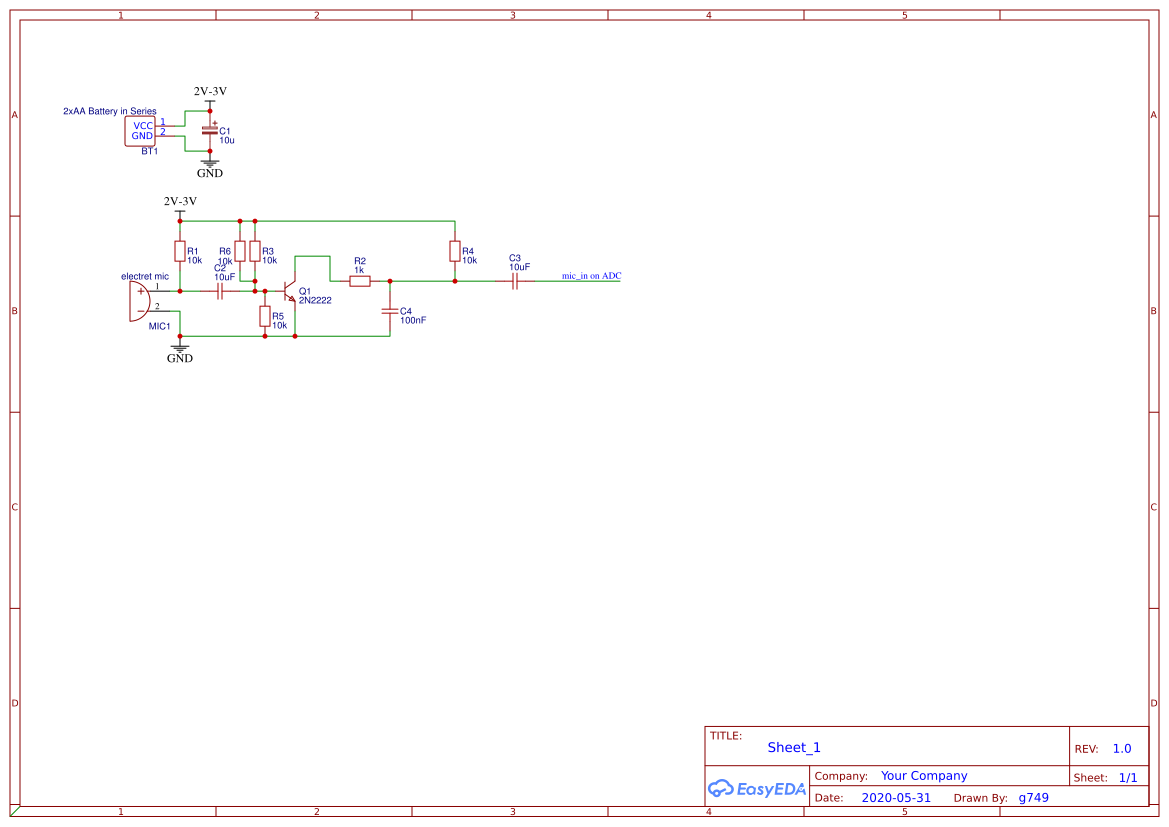Select the "2xAA Battery in Series" label
The height and width of the screenshot is (827, 1169).
point(110,111)
